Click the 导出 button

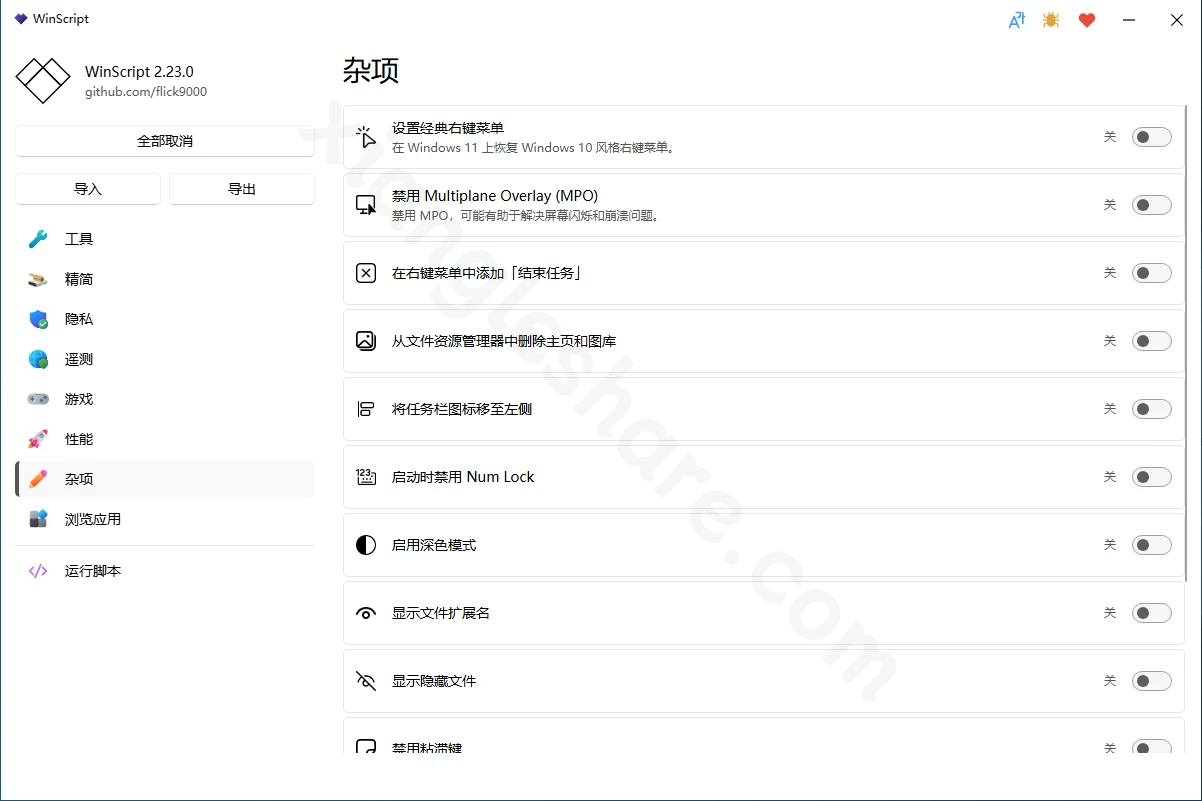[242, 189]
